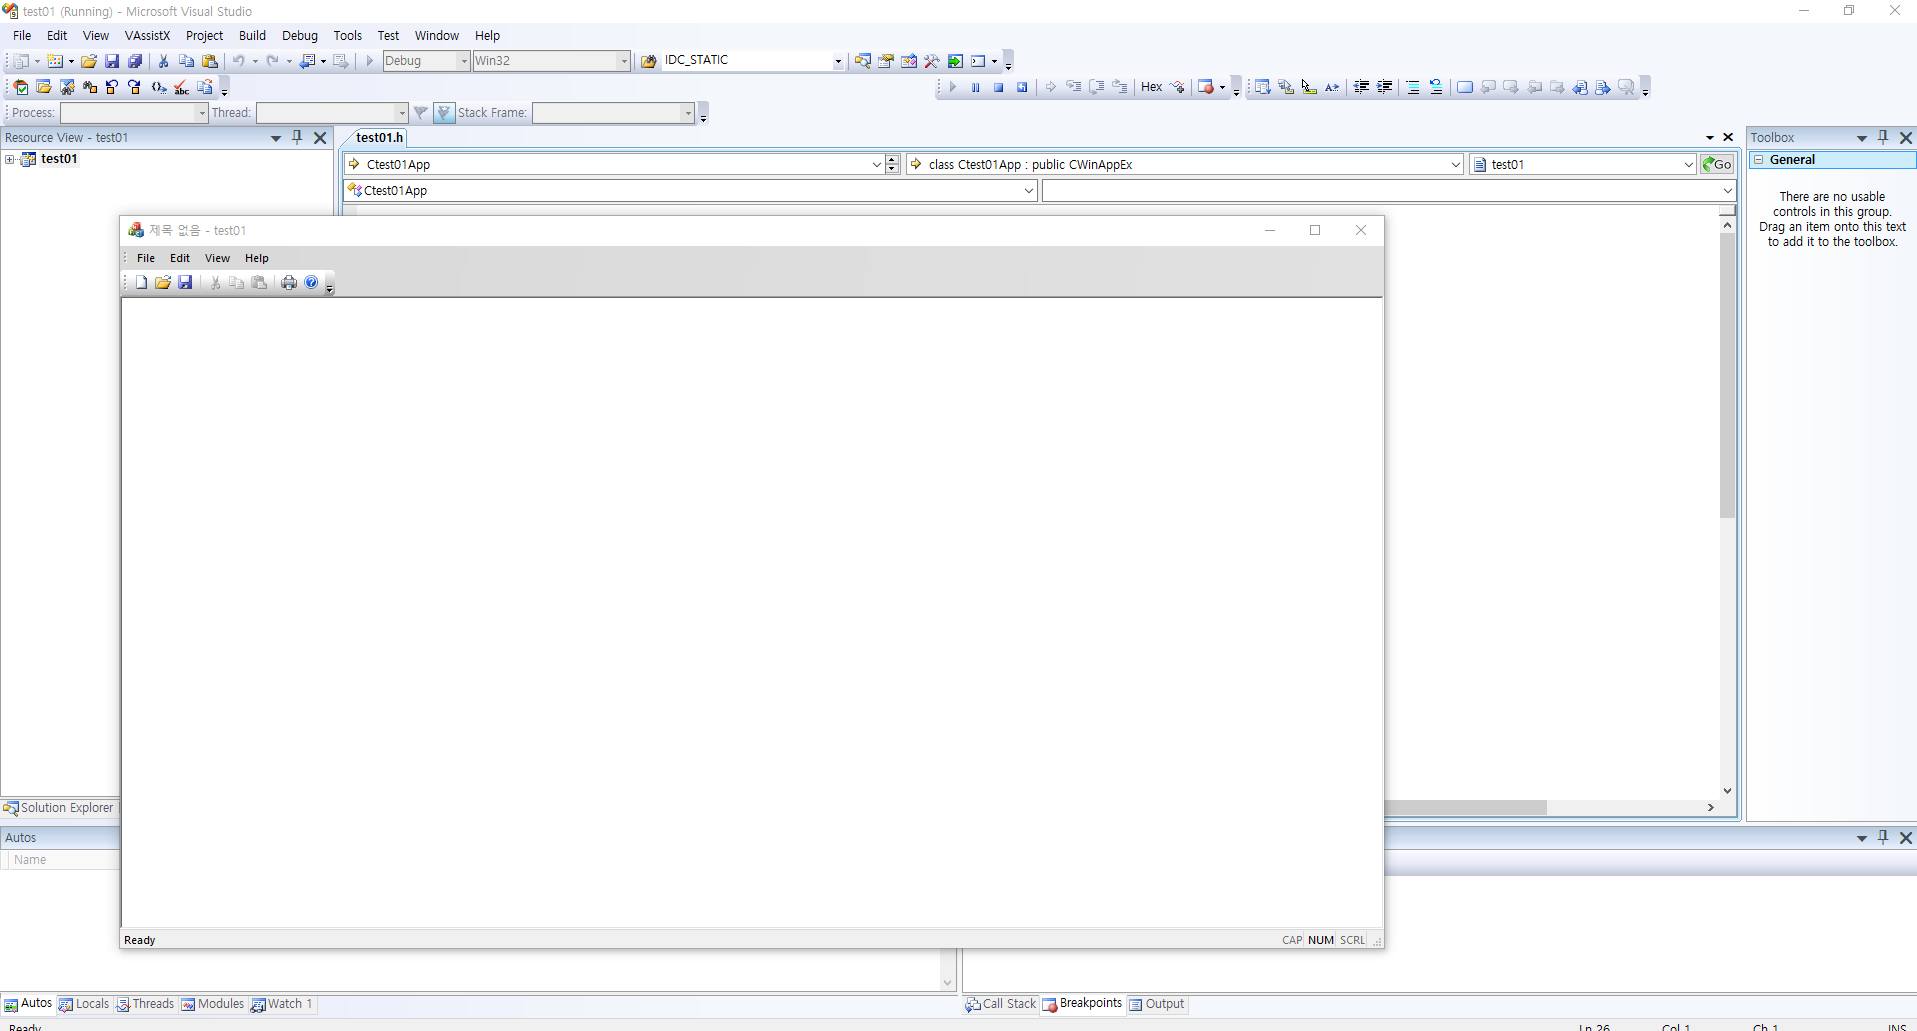Click New document icon in test01 app toolbar
The height and width of the screenshot is (1031, 1917).
[141, 283]
